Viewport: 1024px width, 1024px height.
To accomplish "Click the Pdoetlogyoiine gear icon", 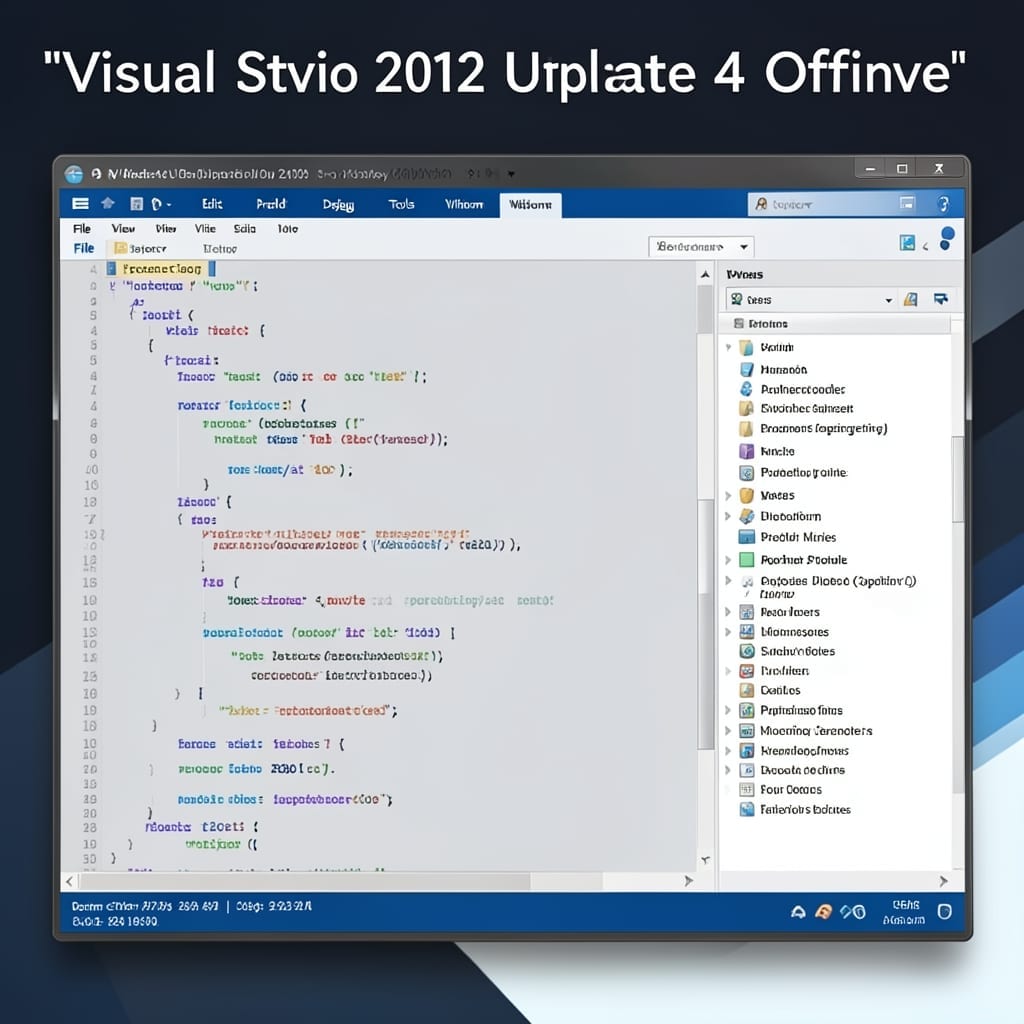I will tap(746, 473).
